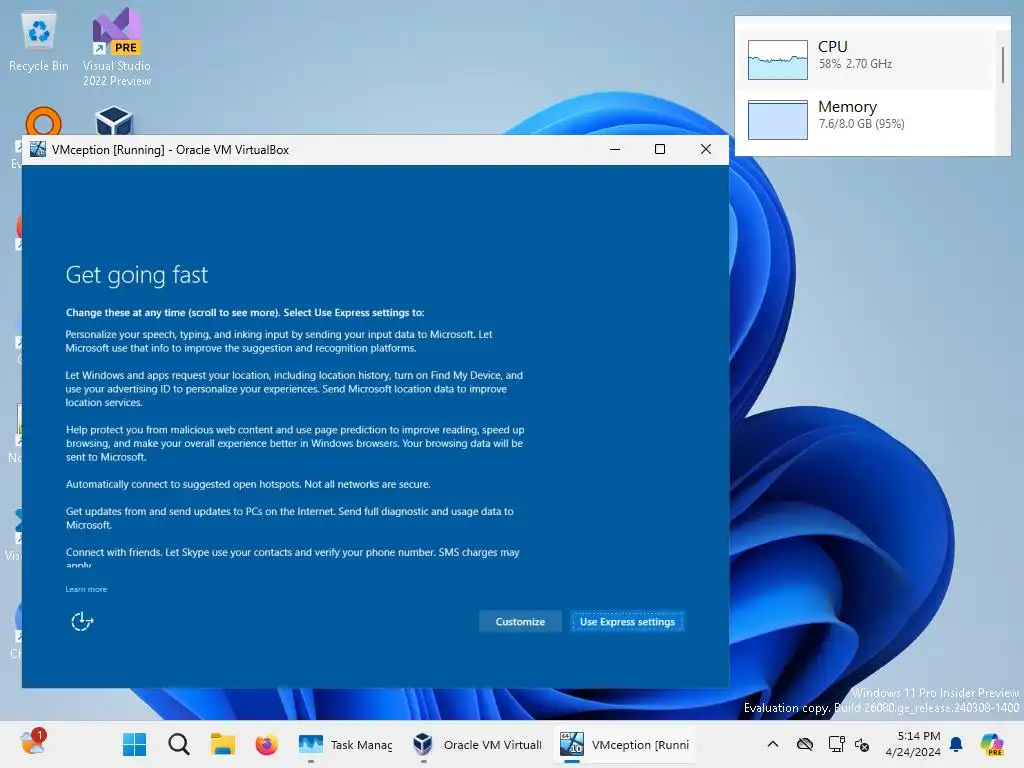This screenshot has height=768, width=1024.
Task: Click the "Get going fast" heading
Action: [x=136, y=275]
